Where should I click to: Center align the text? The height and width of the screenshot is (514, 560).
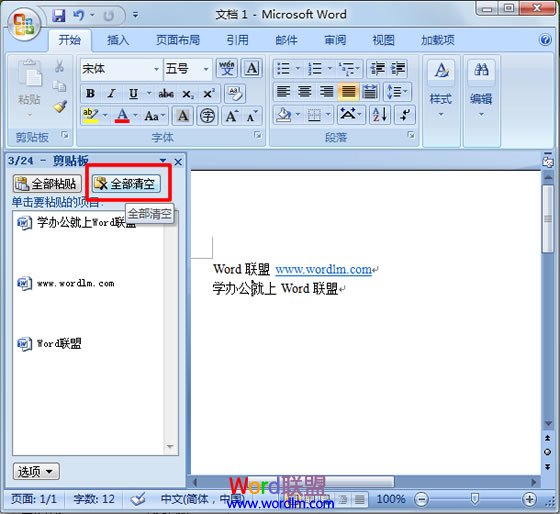click(x=305, y=92)
